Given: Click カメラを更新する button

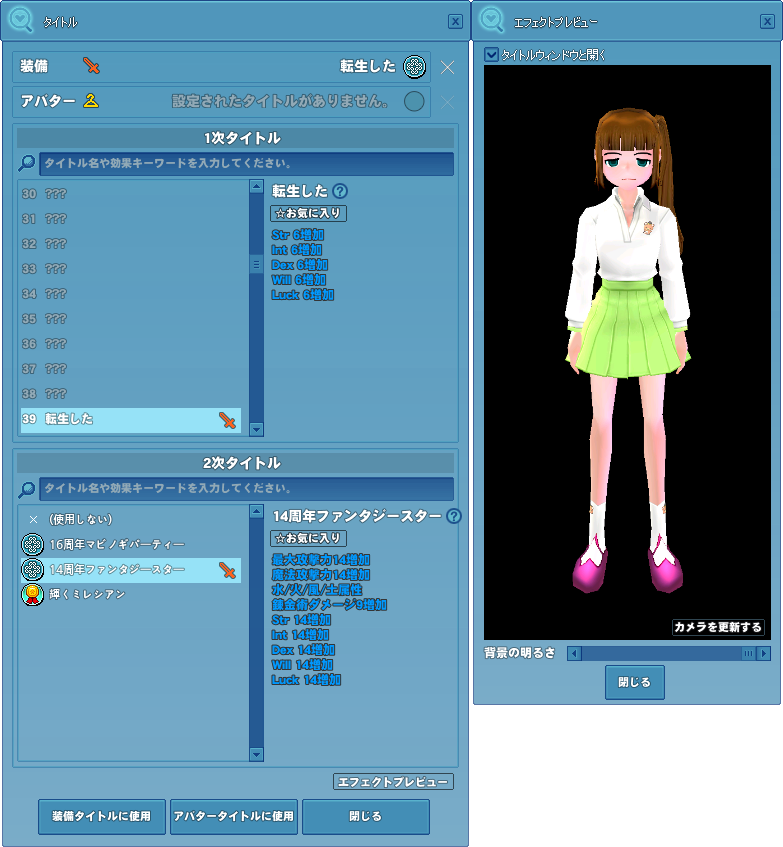Looking at the screenshot, I should pos(718,627).
